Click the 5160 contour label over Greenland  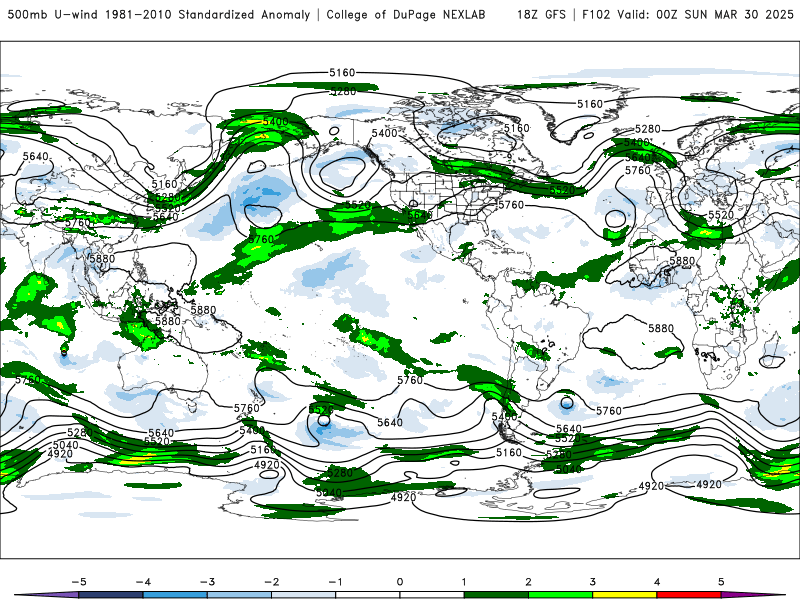click(590, 104)
